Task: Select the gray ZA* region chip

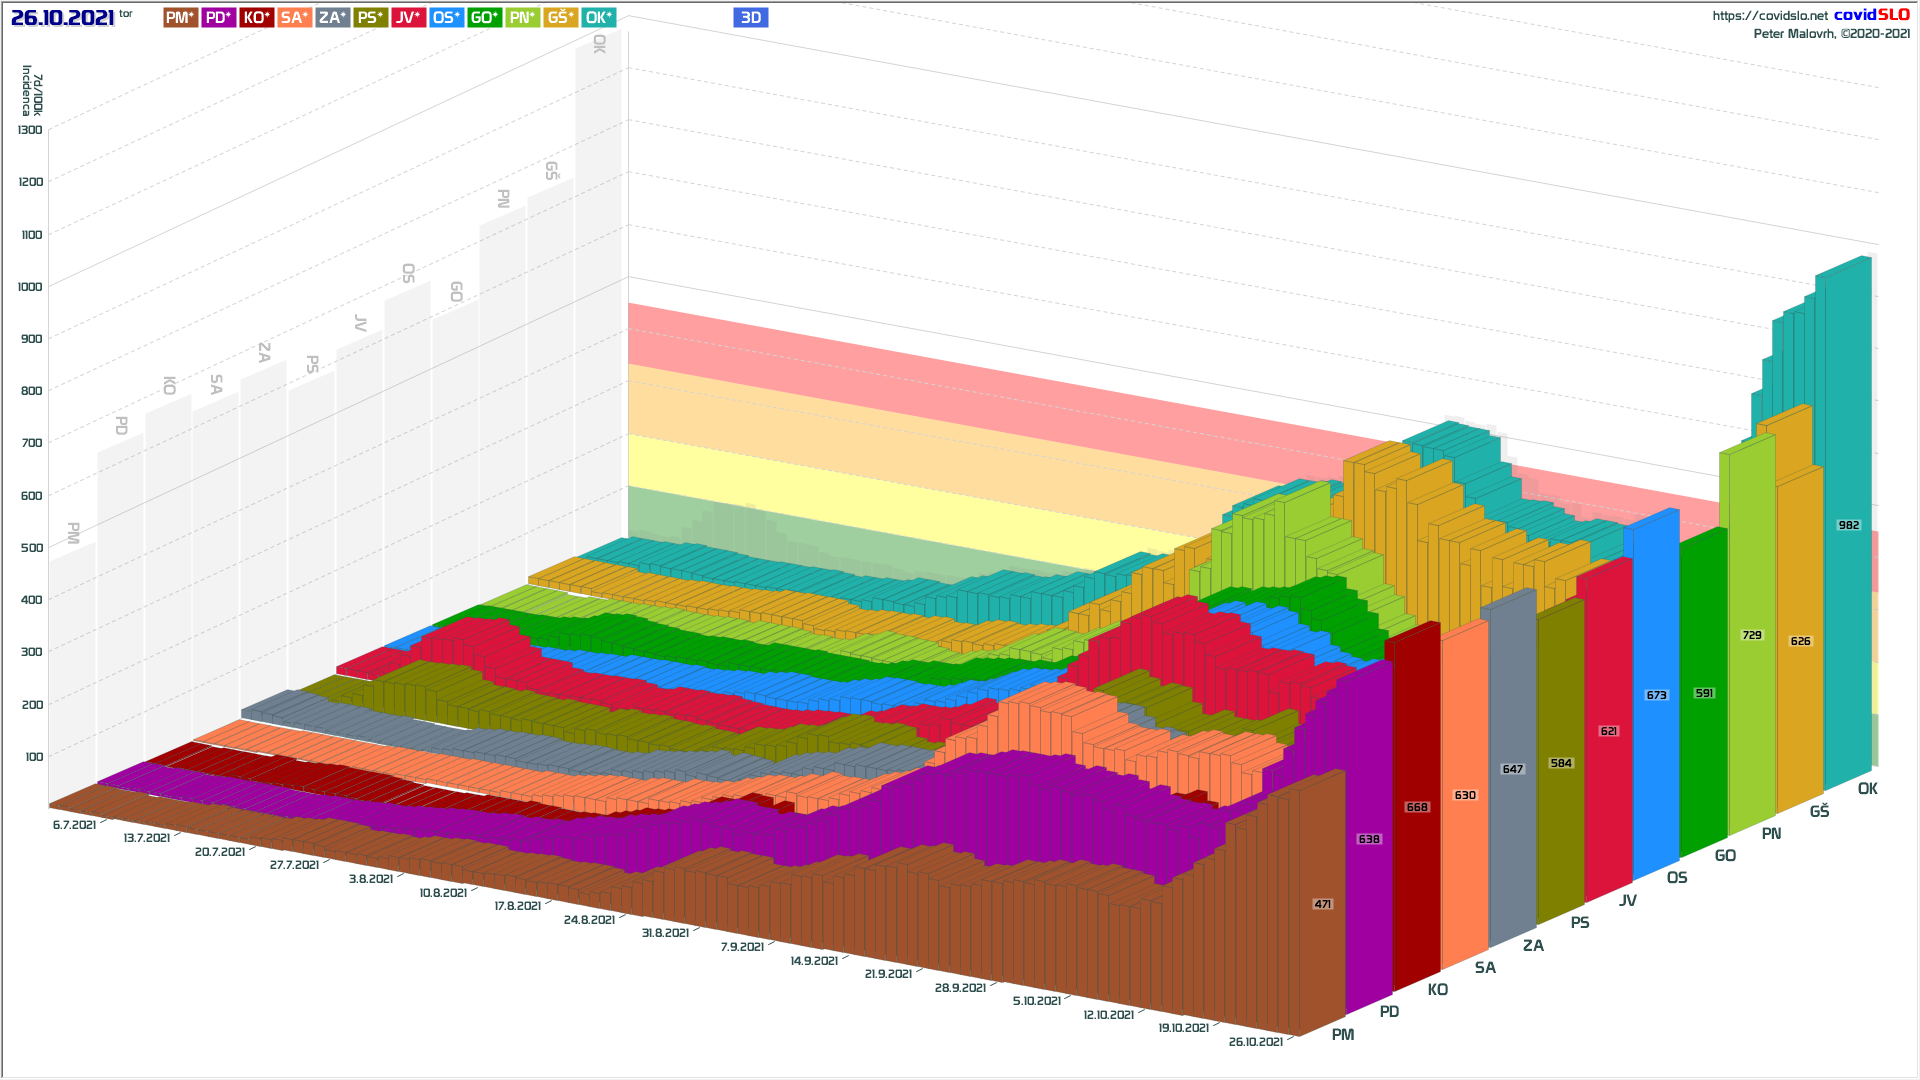Action: [x=332, y=17]
